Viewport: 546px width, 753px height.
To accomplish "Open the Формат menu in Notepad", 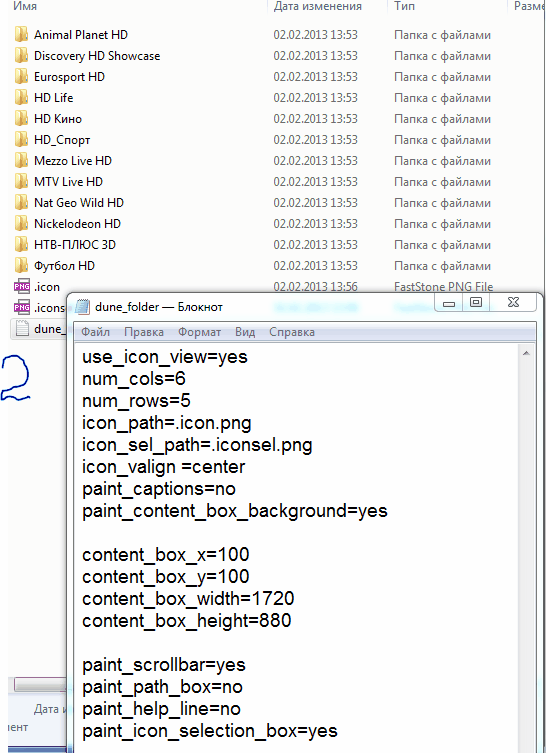I will coord(199,332).
